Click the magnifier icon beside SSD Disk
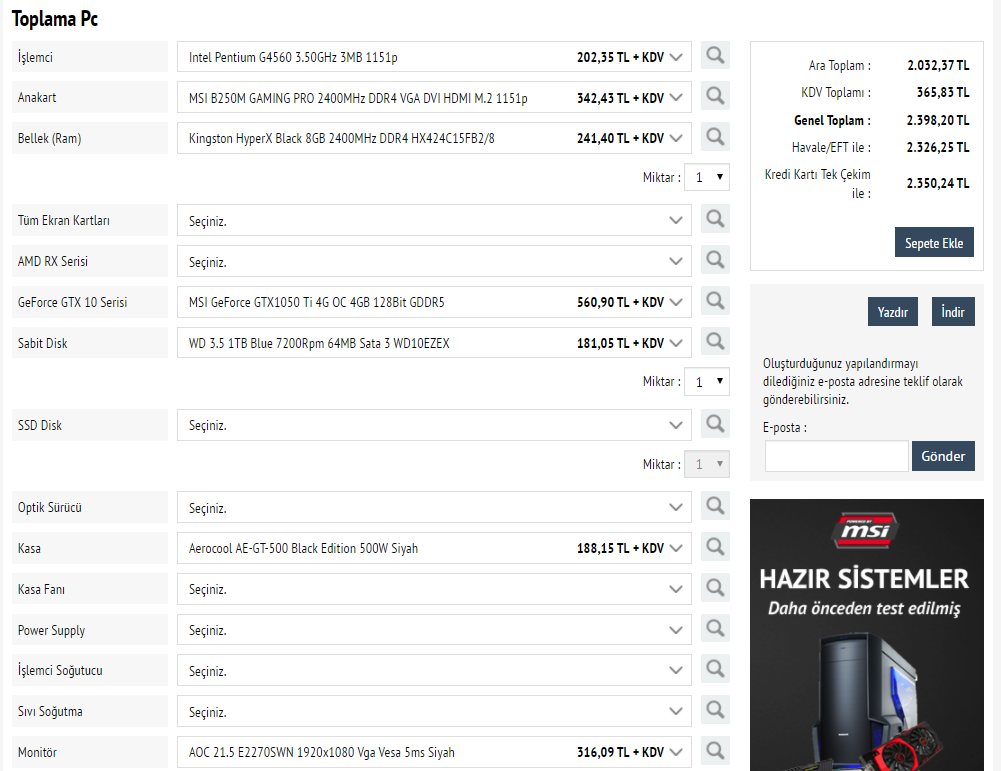The height and width of the screenshot is (771, 1001). point(715,424)
